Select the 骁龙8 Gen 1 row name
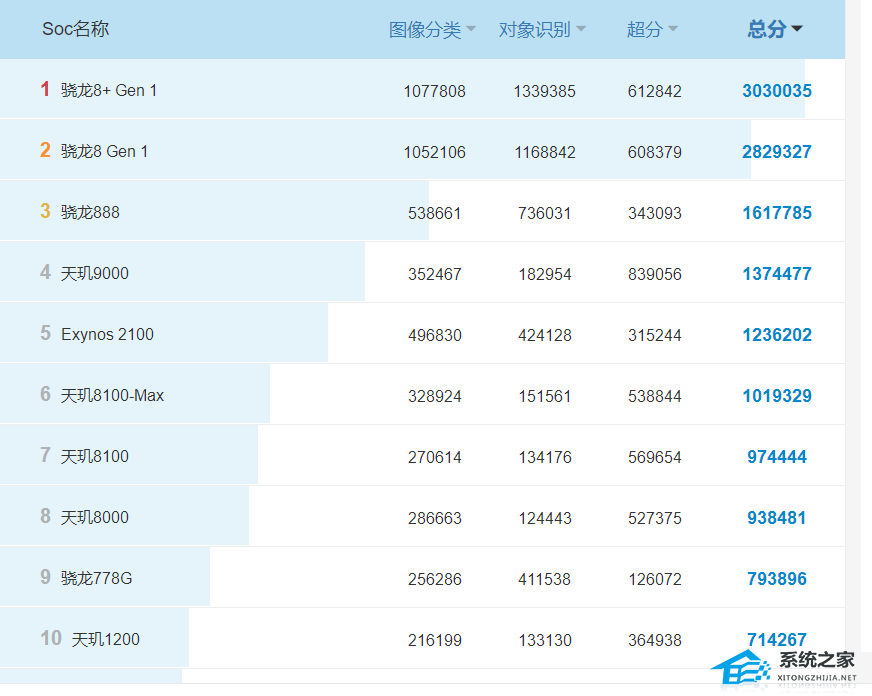The image size is (872, 696). [x=105, y=151]
